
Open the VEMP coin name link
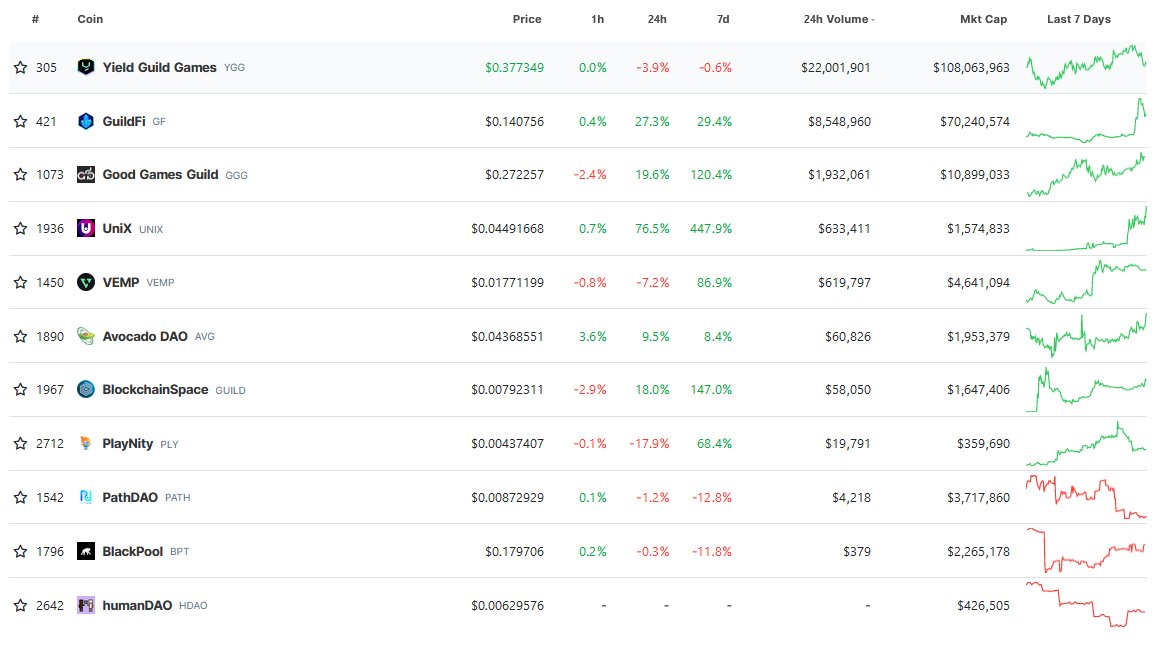click(121, 282)
